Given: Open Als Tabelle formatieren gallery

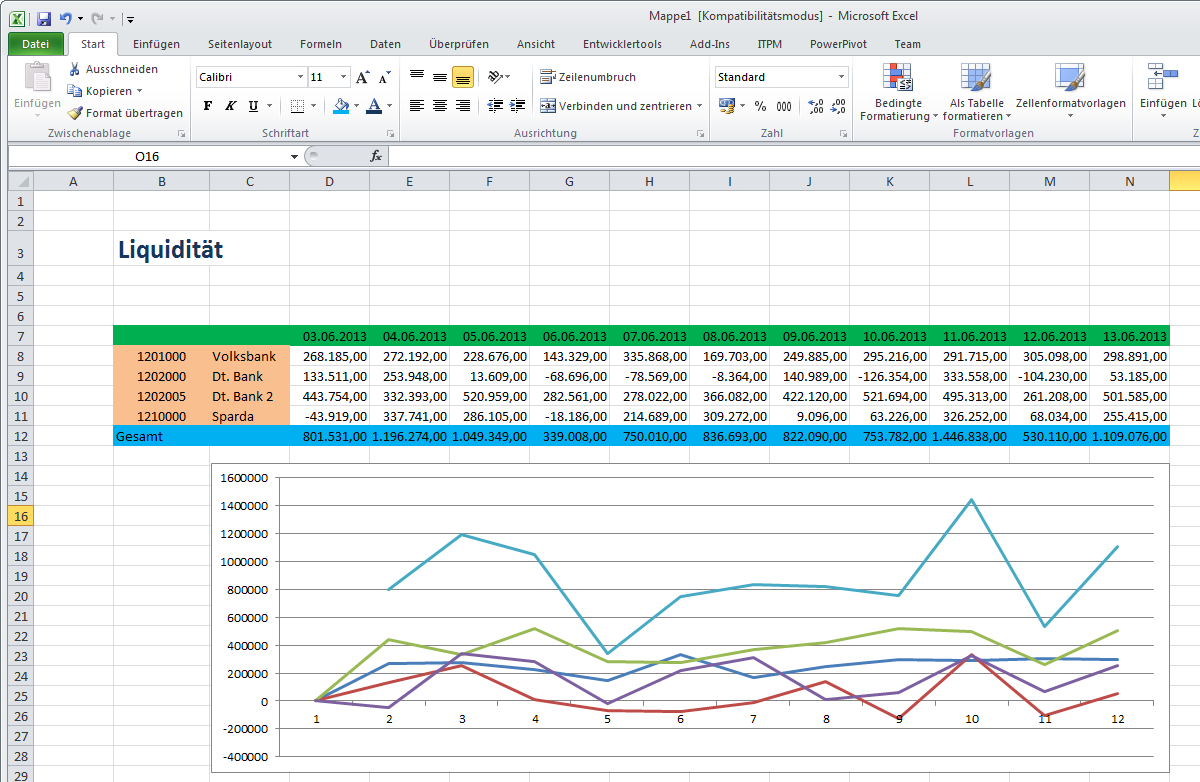Looking at the screenshot, I should (x=975, y=92).
